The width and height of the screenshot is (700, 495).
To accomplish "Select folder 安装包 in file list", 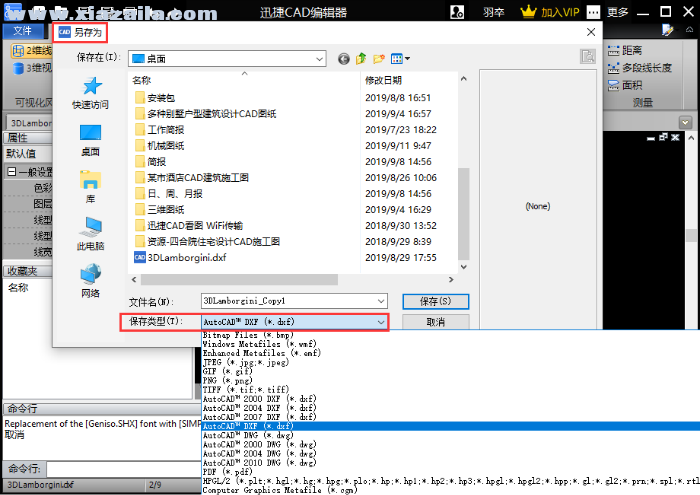I will pyautogui.click(x=155, y=98).
